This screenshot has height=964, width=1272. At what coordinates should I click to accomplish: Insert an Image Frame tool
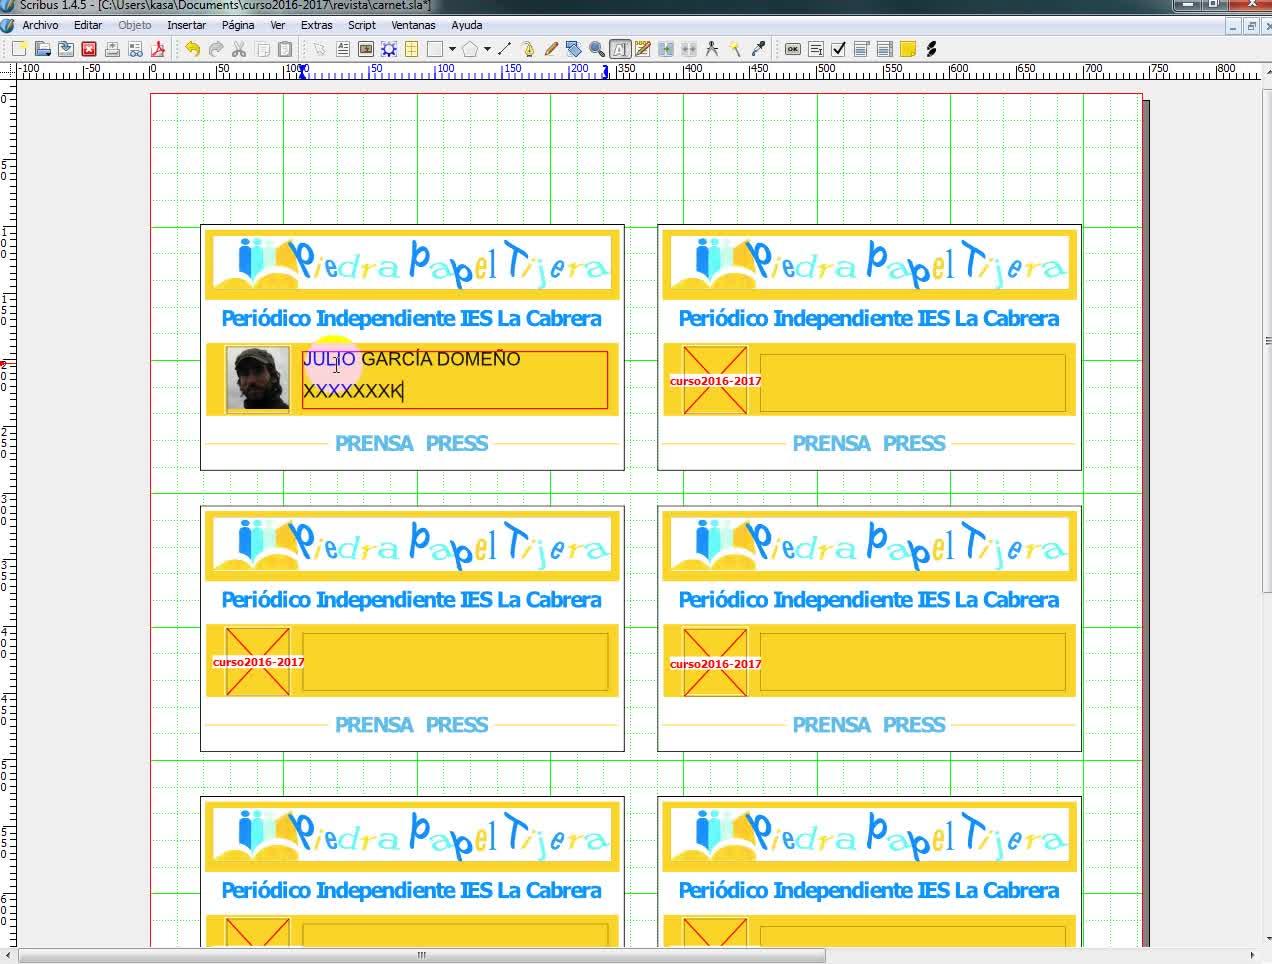click(x=366, y=49)
